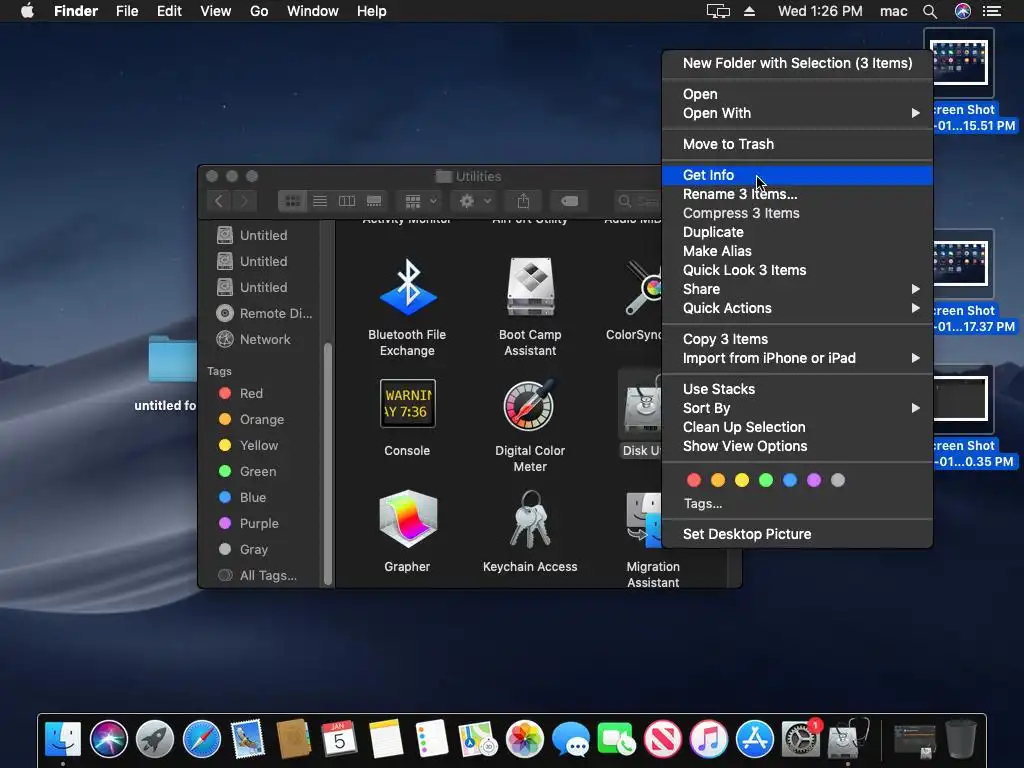Expand the Sort By submenu
The height and width of the screenshot is (768, 1024).
pyautogui.click(x=797, y=408)
